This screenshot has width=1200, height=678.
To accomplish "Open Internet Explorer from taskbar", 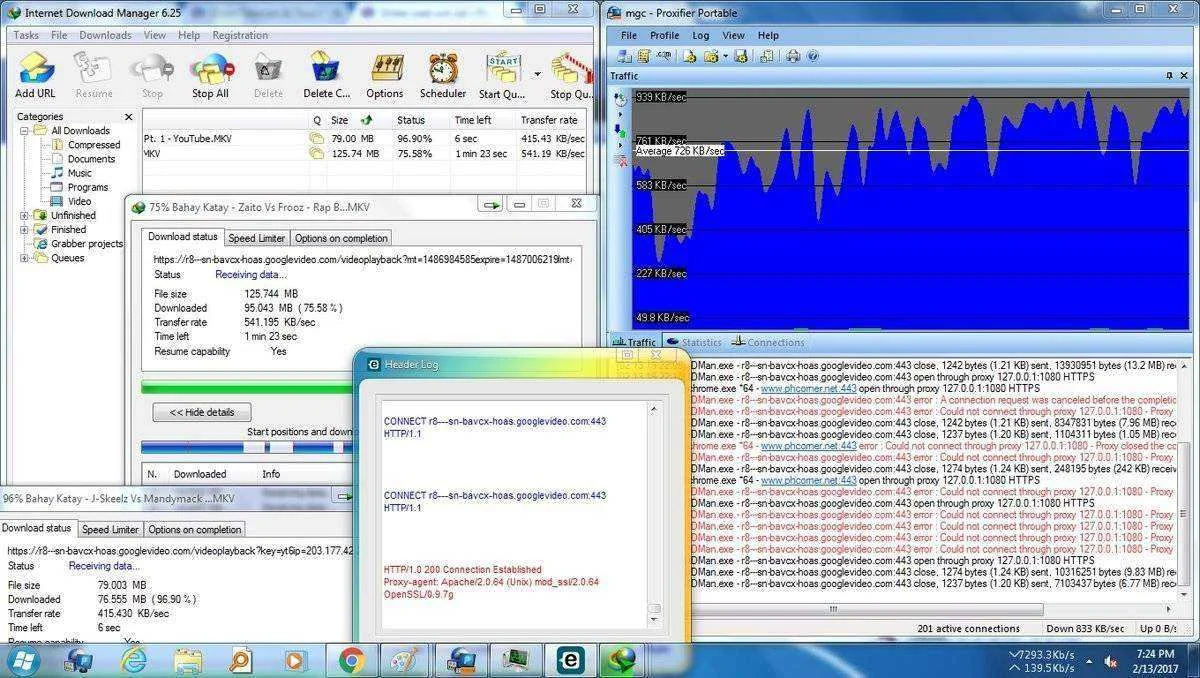I will click(x=133, y=660).
